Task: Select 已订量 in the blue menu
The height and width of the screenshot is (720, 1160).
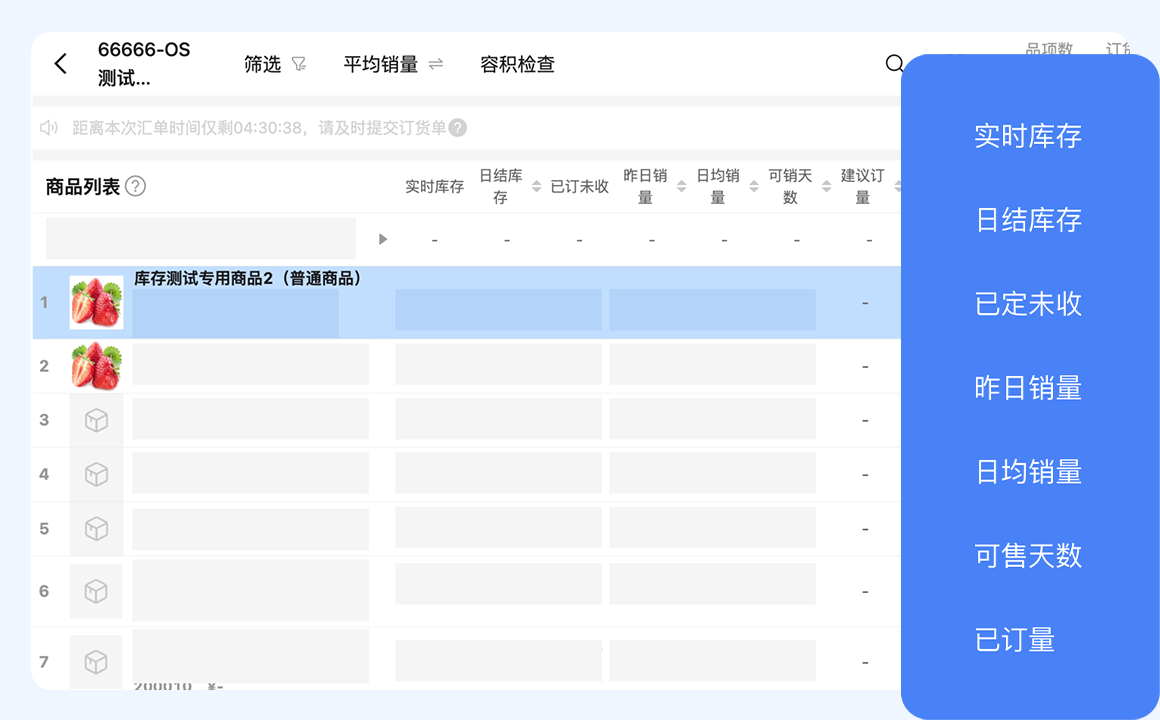Action: point(1015,640)
